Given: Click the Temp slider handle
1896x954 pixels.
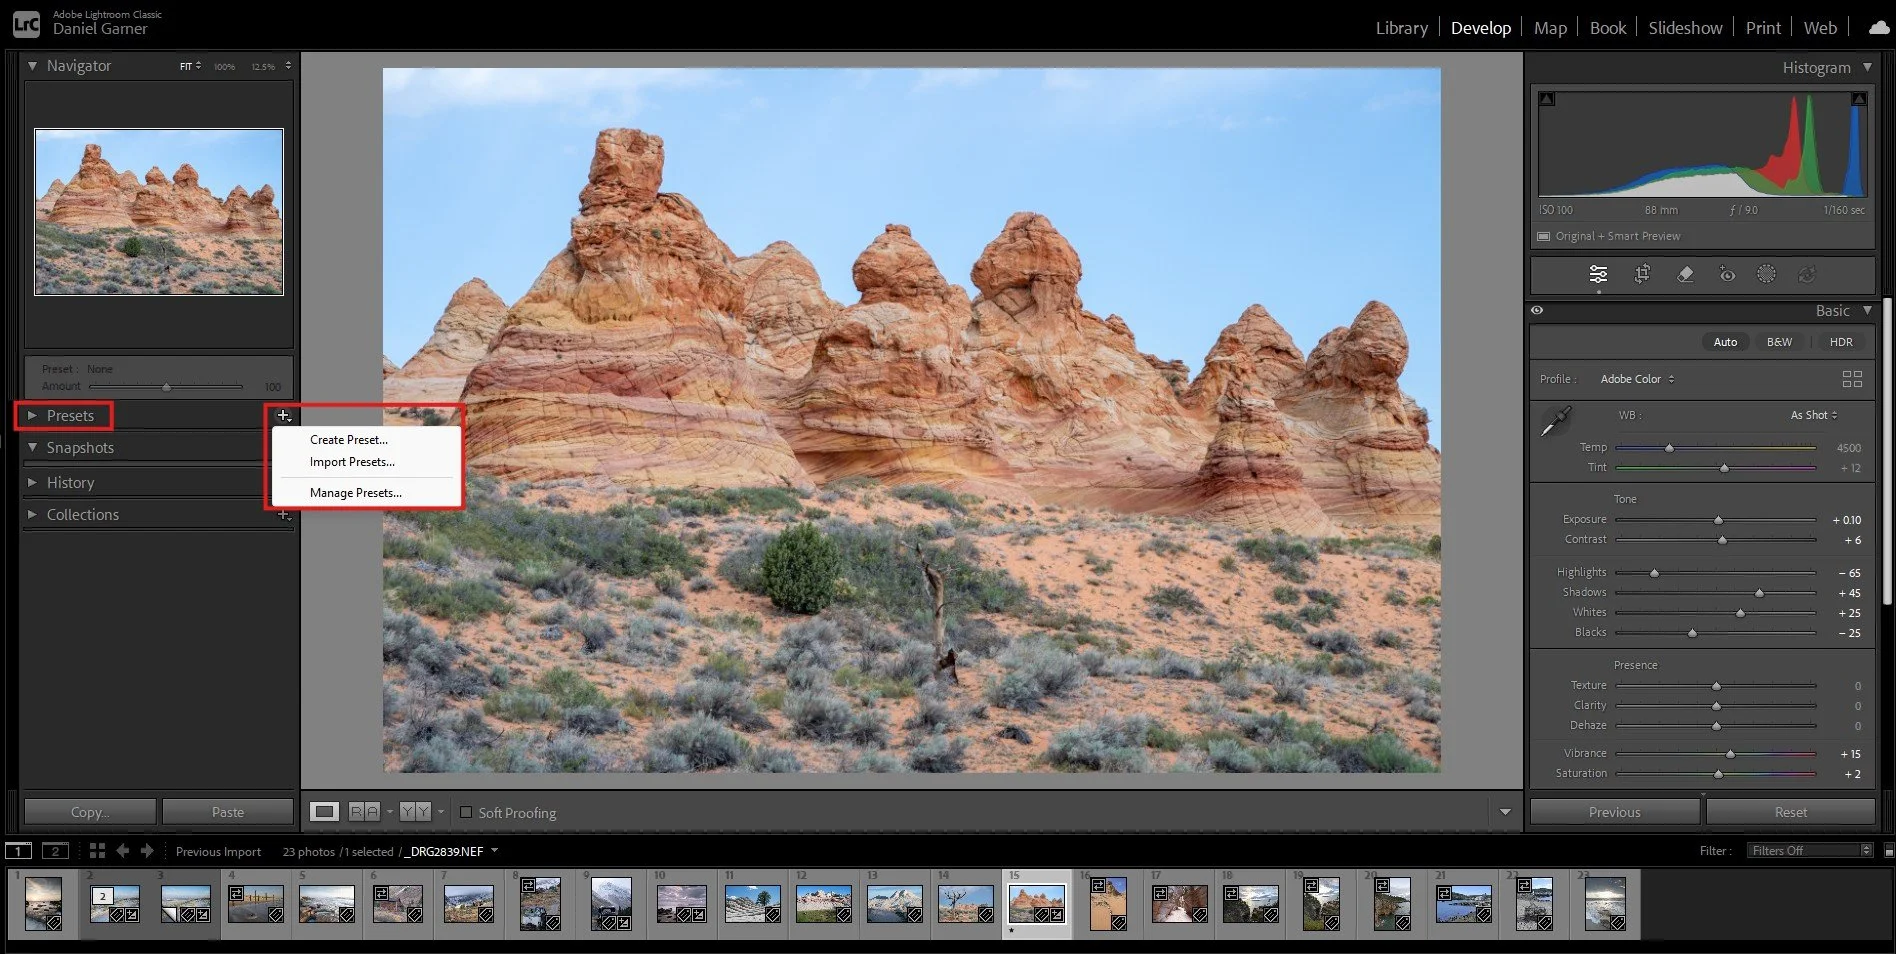Looking at the screenshot, I should click(1669, 448).
